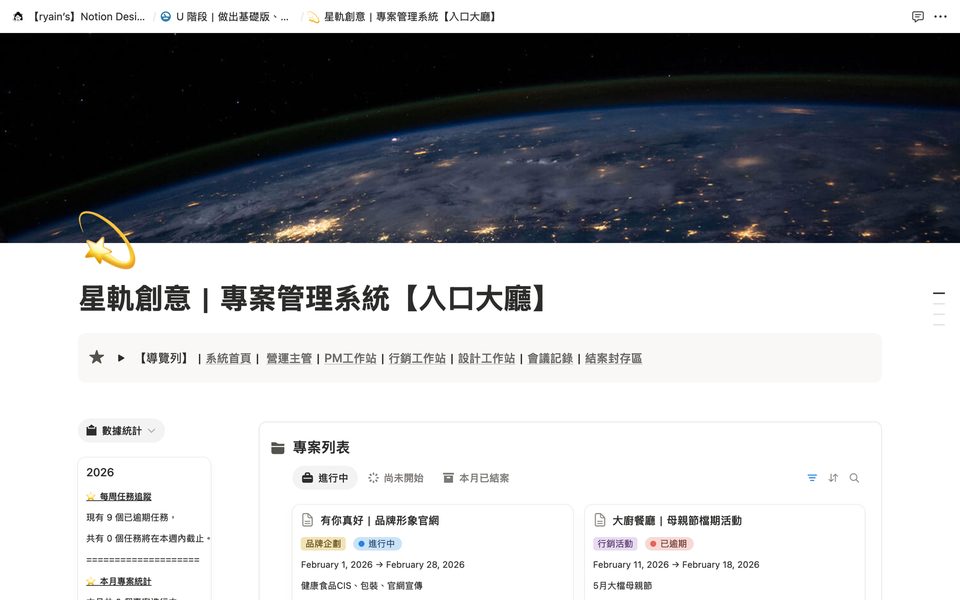Open the 結案封存區 link
Image resolution: width=960 pixels, height=600 pixels.
613,358
